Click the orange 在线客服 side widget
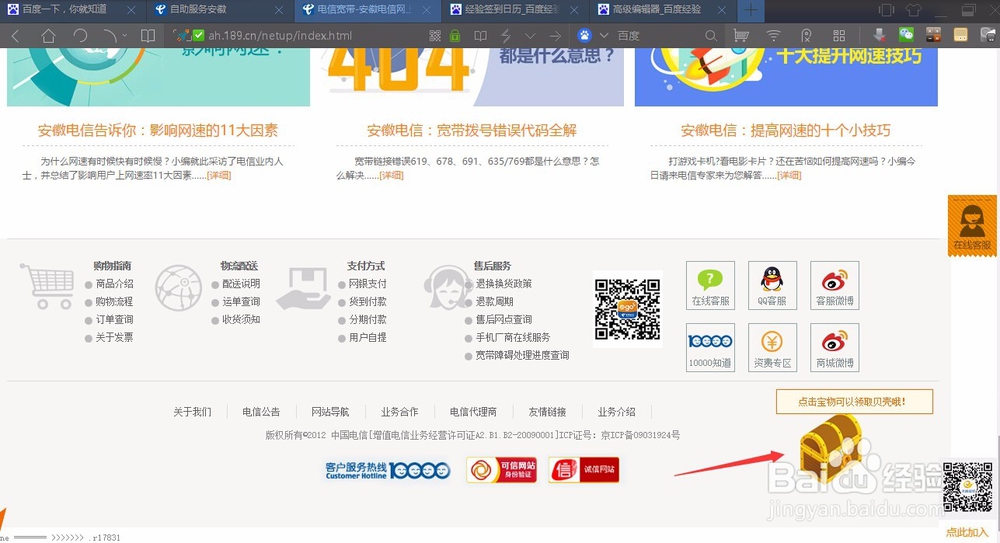The width and height of the screenshot is (1000, 543). [x=972, y=225]
